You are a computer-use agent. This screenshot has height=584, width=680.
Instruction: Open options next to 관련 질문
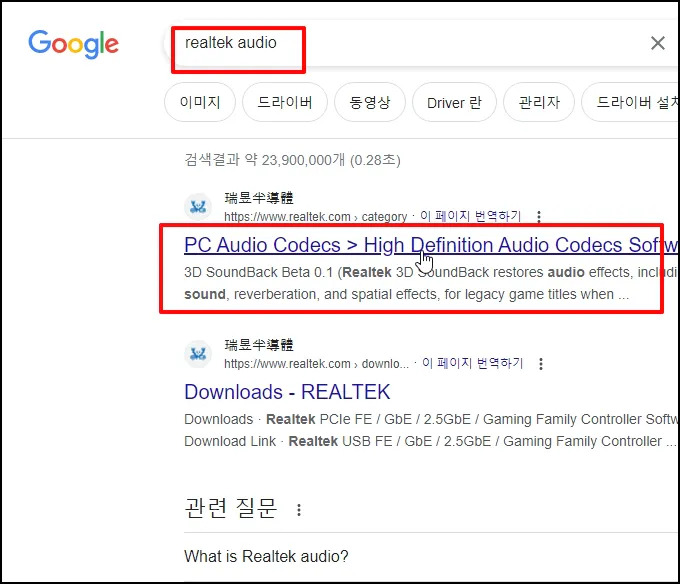pos(299,510)
